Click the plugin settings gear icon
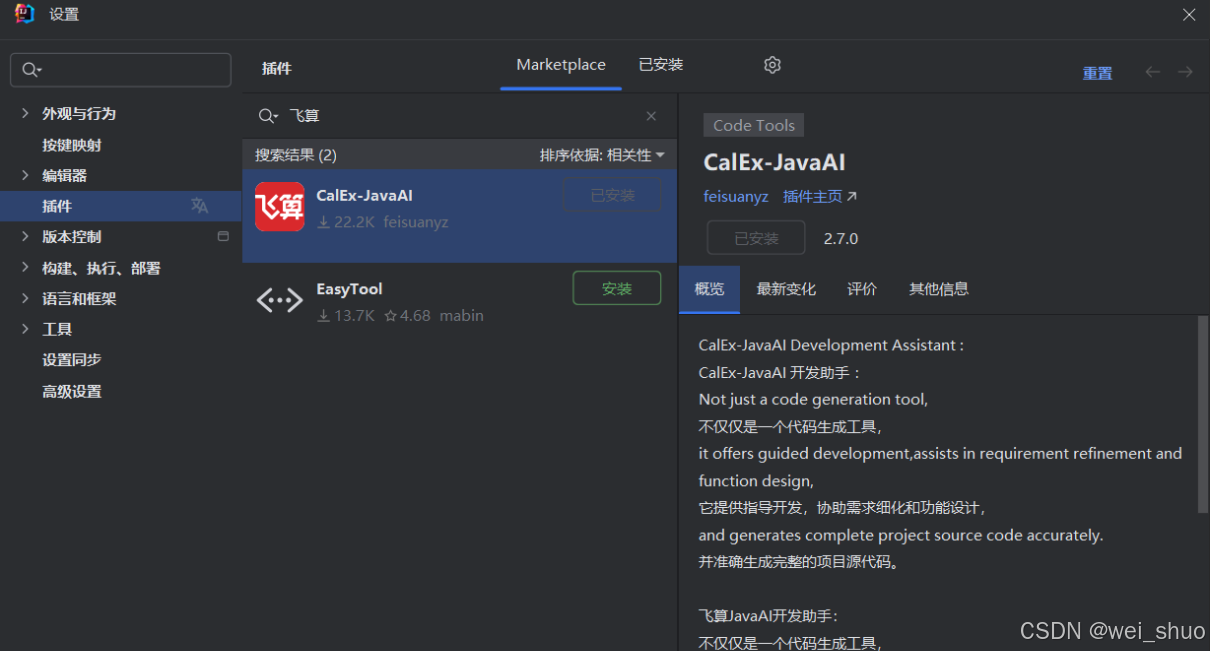 tap(772, 65)
